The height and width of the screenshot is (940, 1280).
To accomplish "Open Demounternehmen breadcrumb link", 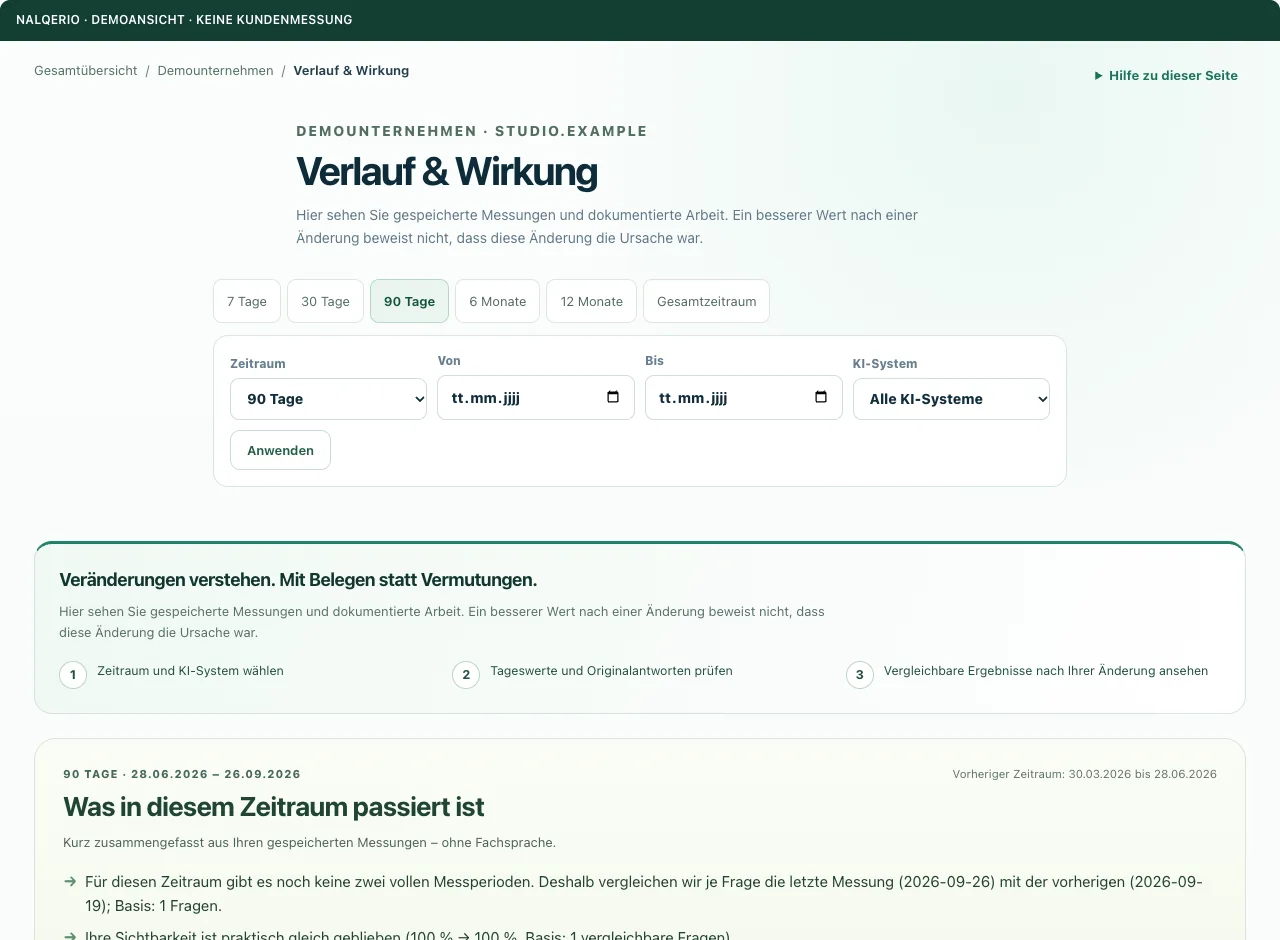I will 215,71.
